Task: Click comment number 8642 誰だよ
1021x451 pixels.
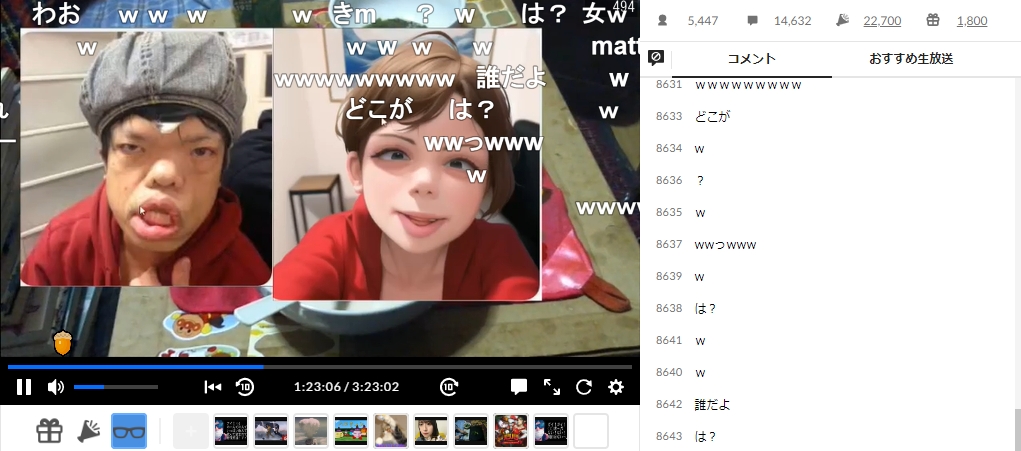Action: click(714, 404)
